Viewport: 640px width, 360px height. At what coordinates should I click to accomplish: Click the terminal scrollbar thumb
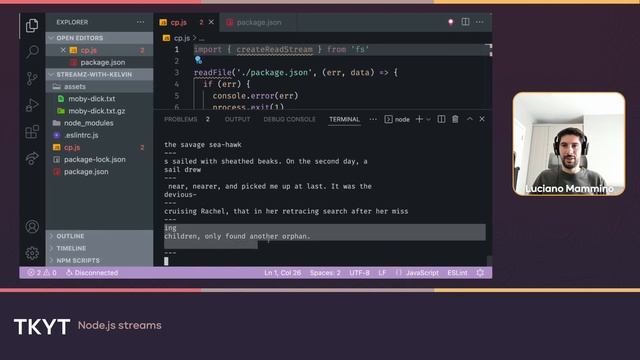[x=489, y=260]
